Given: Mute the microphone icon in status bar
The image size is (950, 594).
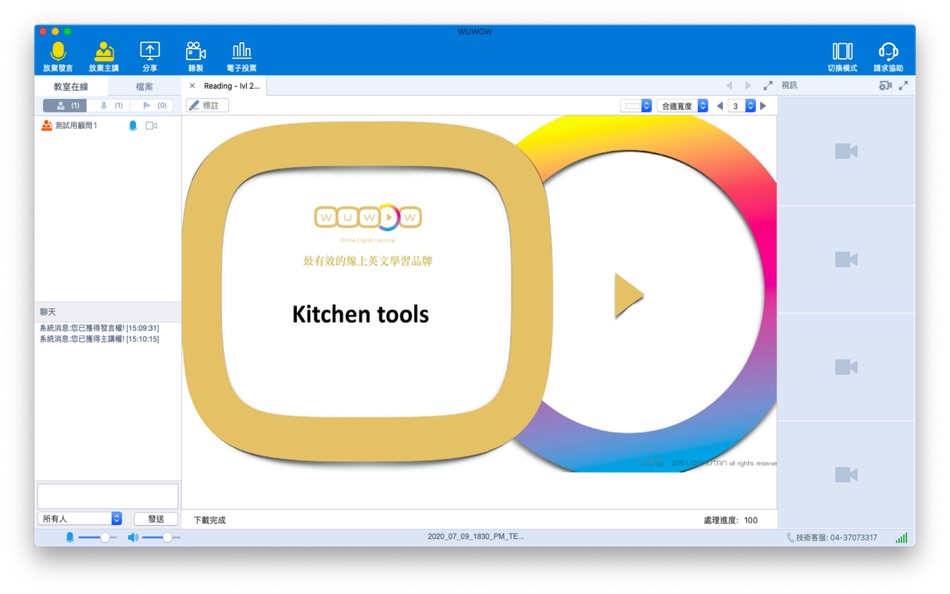Looking at the screenshot, I should pos(70,538).
